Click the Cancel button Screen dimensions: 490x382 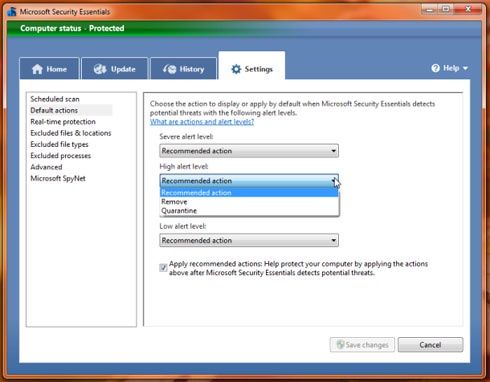(x=430, y=345)
